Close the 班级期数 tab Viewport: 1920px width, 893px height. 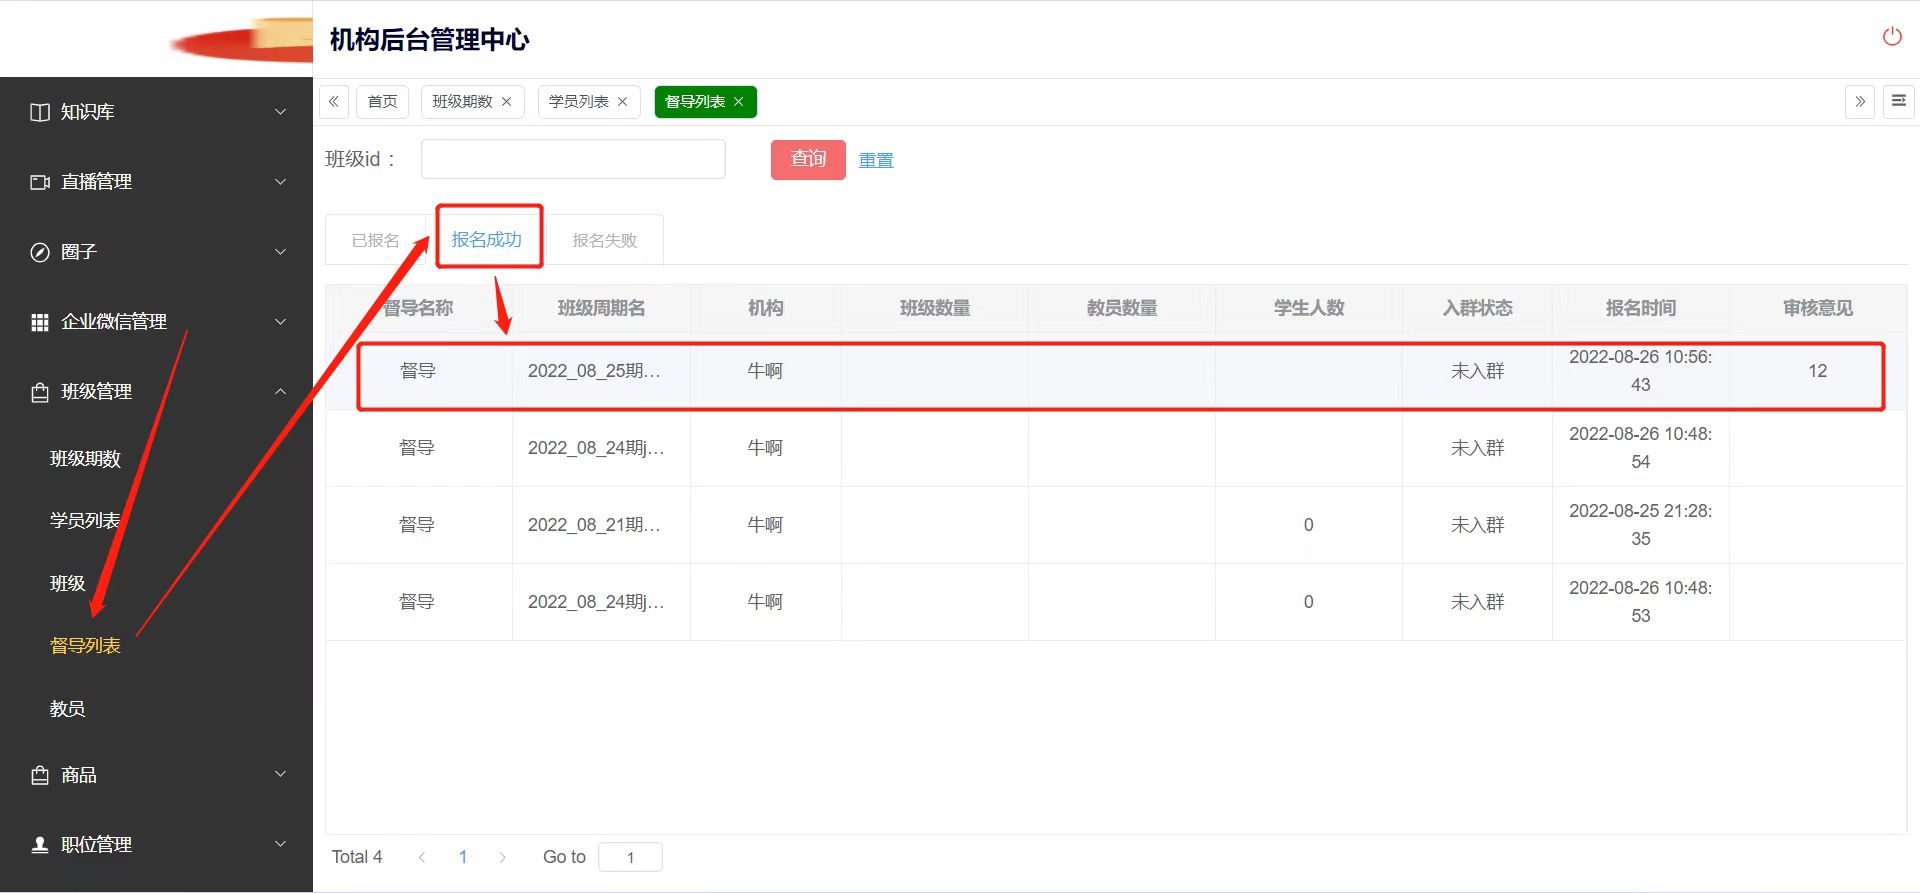pos(507,102)
